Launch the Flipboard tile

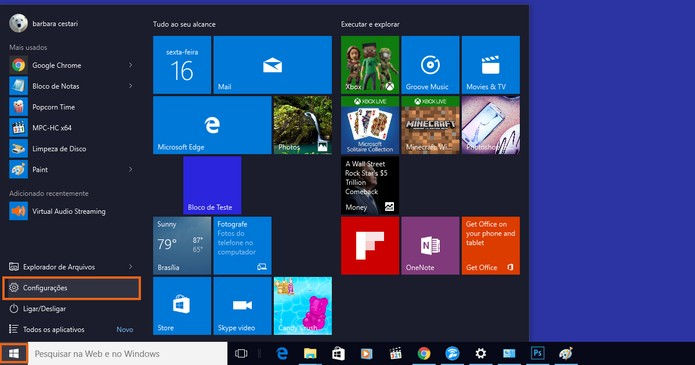coord(370,246)
